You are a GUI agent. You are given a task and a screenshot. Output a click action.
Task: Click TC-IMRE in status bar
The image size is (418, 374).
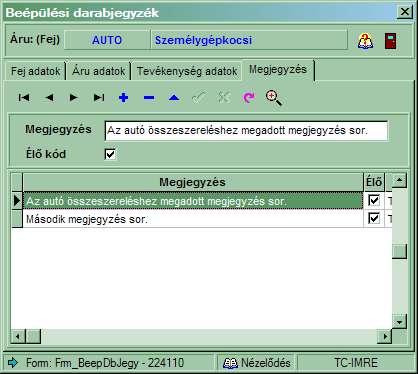[356, 363]
